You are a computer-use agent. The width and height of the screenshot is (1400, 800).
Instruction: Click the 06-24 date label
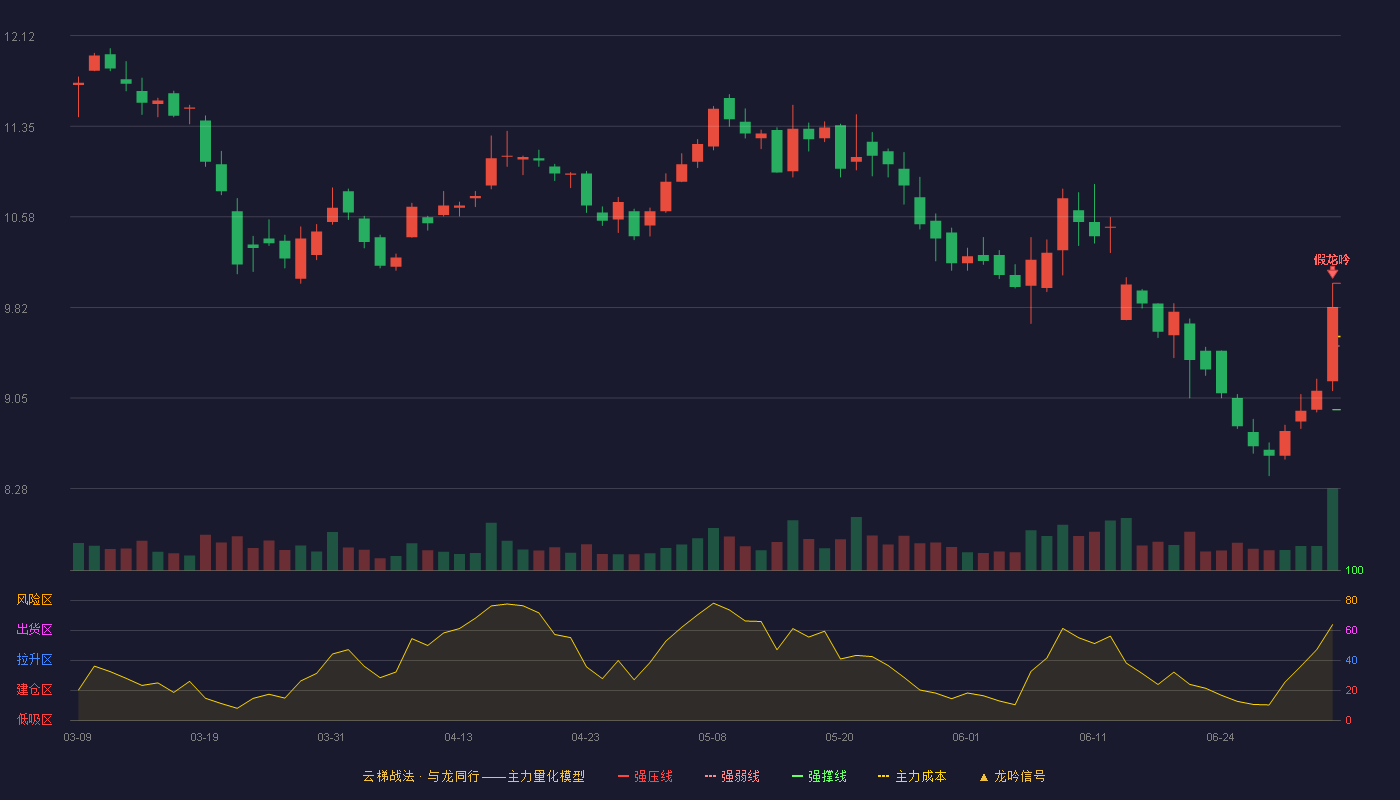tap(1220, 737)
